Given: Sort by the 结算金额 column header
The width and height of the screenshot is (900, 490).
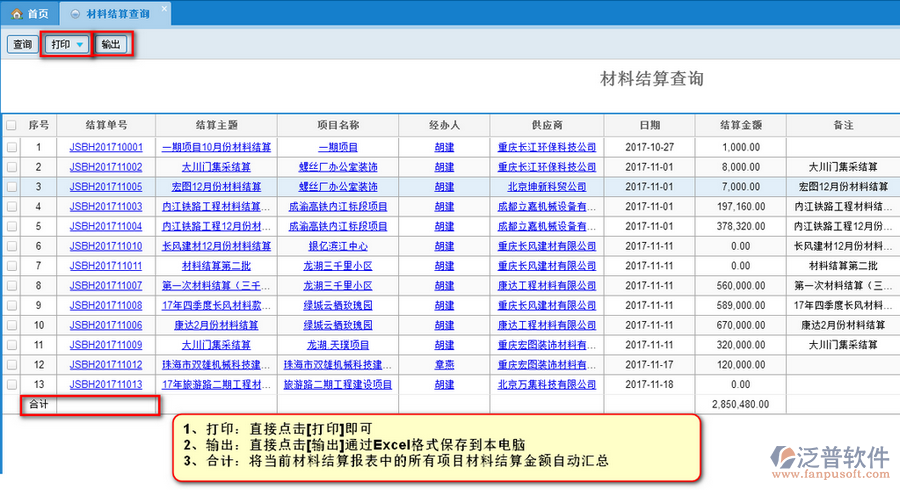Looking at the screenshot, I should [x=741, y=126].
